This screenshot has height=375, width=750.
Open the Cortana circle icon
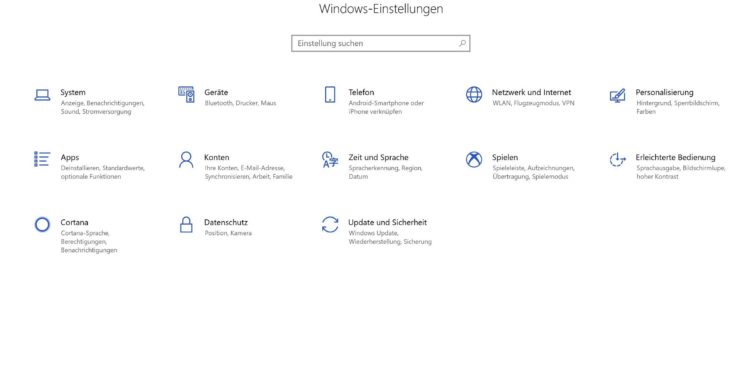(x=42, y=224)
